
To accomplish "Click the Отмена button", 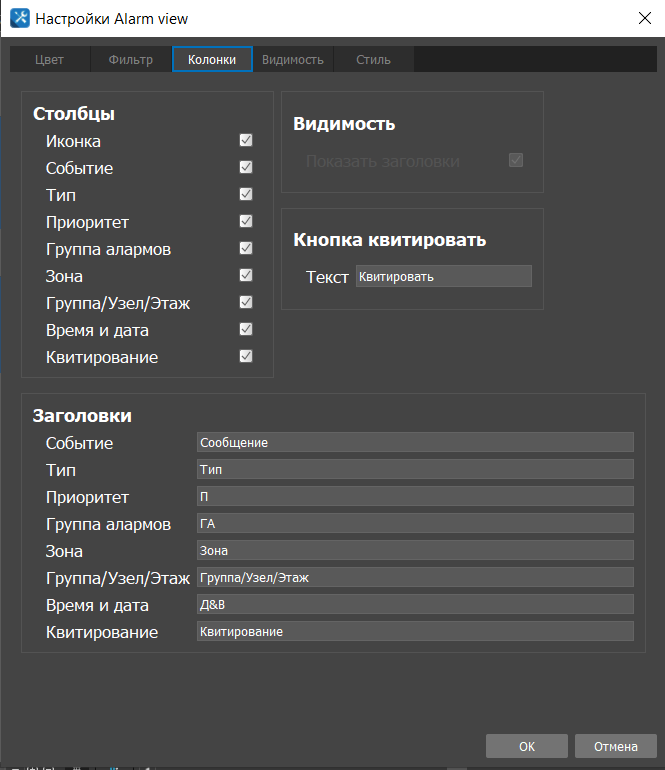I will 615,746.
